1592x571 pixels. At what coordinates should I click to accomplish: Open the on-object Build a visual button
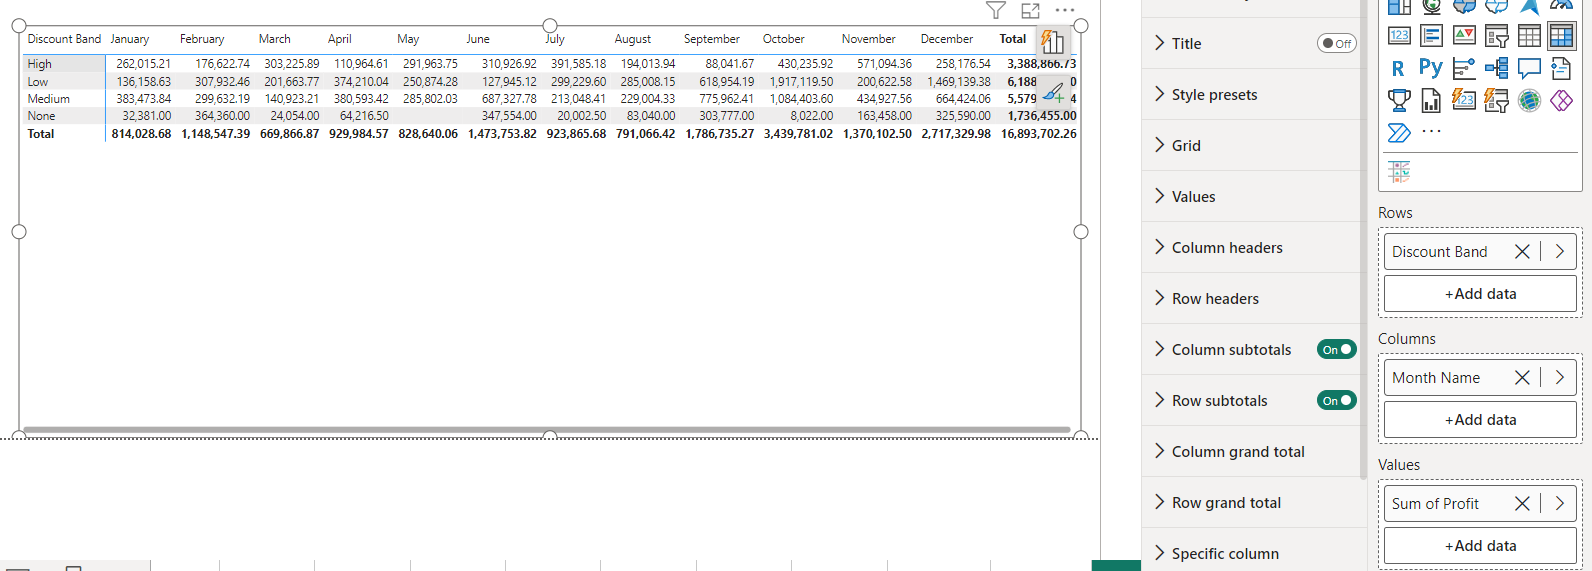pyautogui.click(x=1053, y=42)
